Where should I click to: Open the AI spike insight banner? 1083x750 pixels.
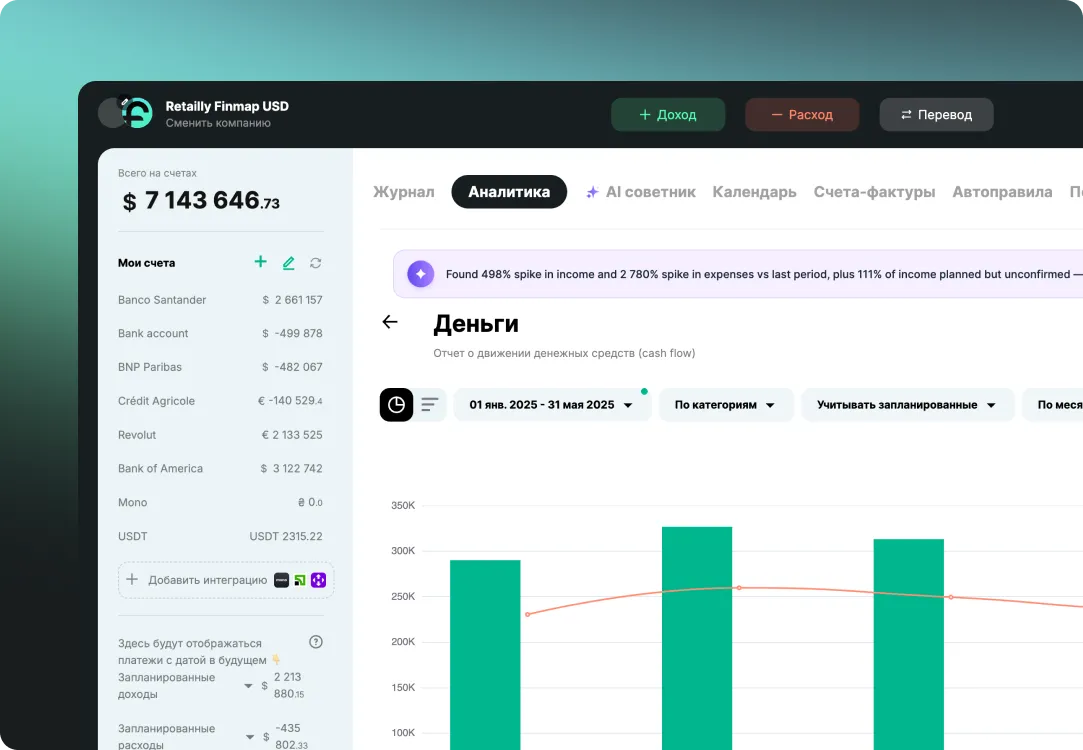click(x=738, y=274)
